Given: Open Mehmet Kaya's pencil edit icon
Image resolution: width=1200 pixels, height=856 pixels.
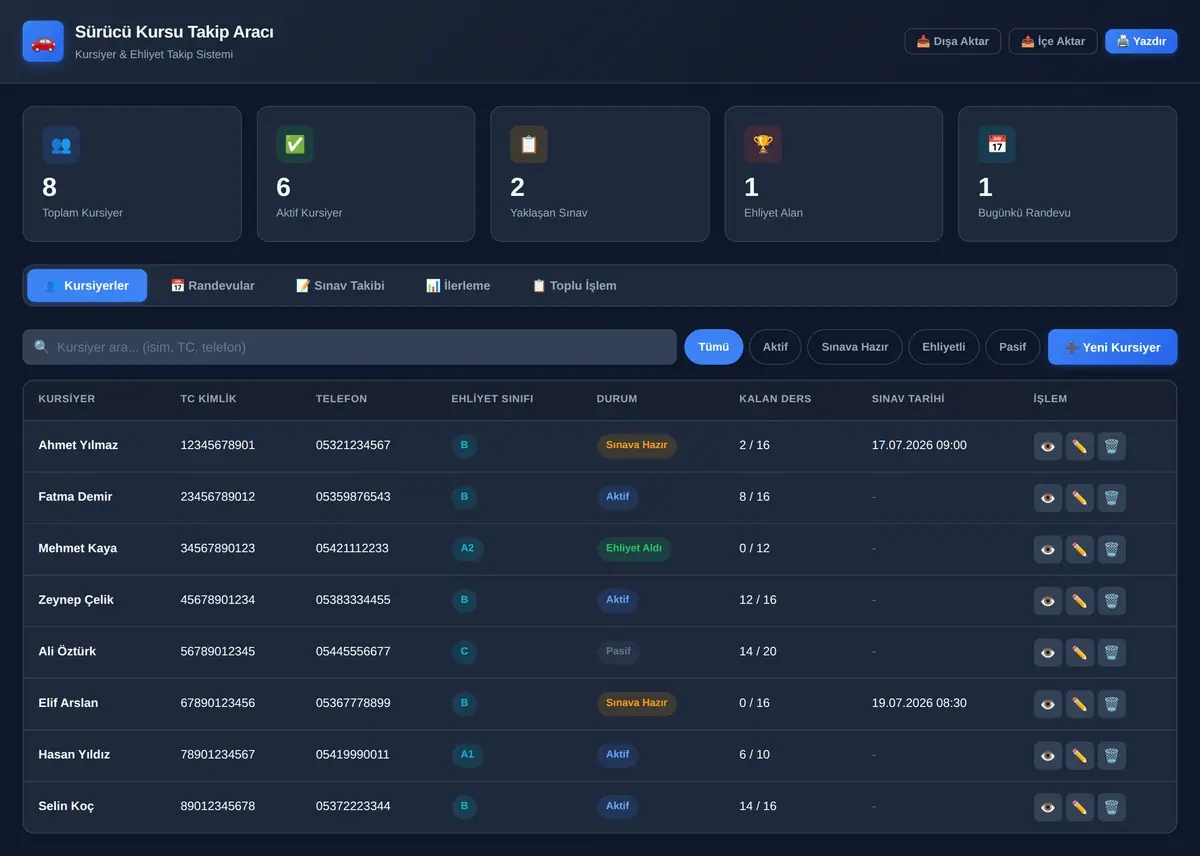Looking at the screenshot, I should (1080, 549).
